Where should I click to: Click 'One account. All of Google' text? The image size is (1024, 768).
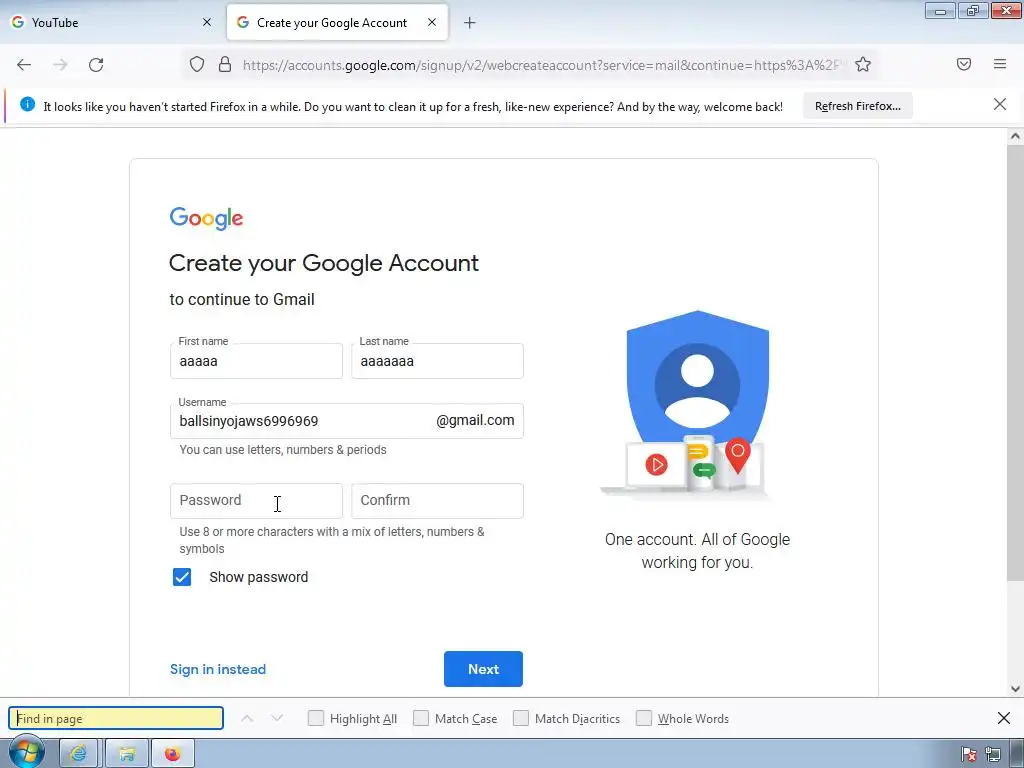pos(697,539)
